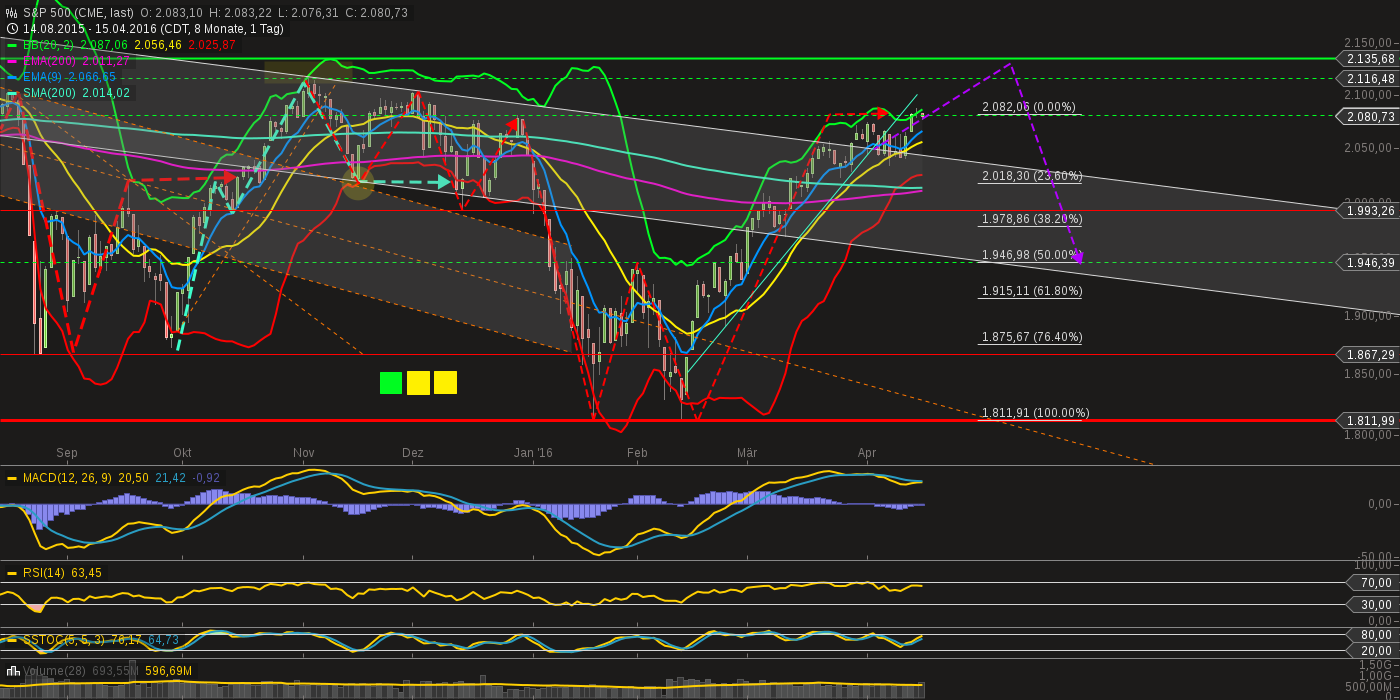Screen dimensions: 1400x700
Task: Click the Feb month label on time axis
Action: click(x=637, y=453)
